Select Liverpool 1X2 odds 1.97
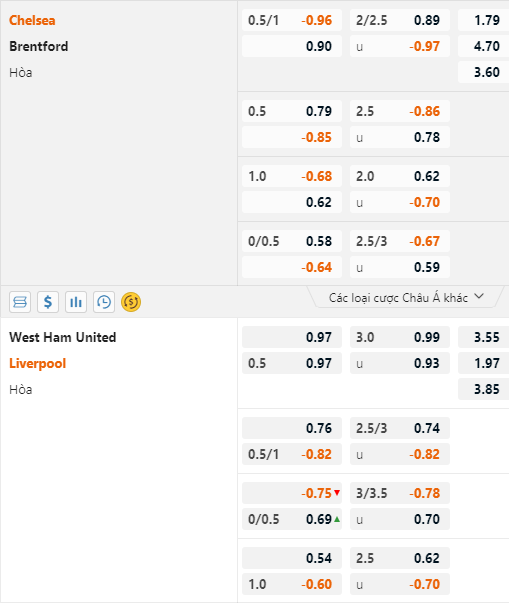Viewport: 509px width, 603px height. pos(484,363)
